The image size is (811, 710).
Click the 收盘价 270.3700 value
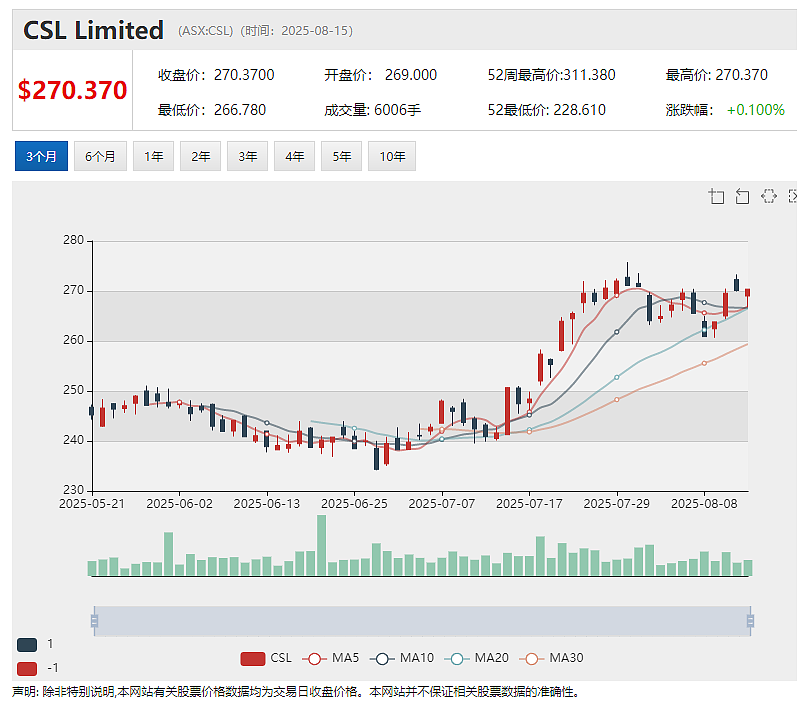pyautogui.click(x=244, y=75)
